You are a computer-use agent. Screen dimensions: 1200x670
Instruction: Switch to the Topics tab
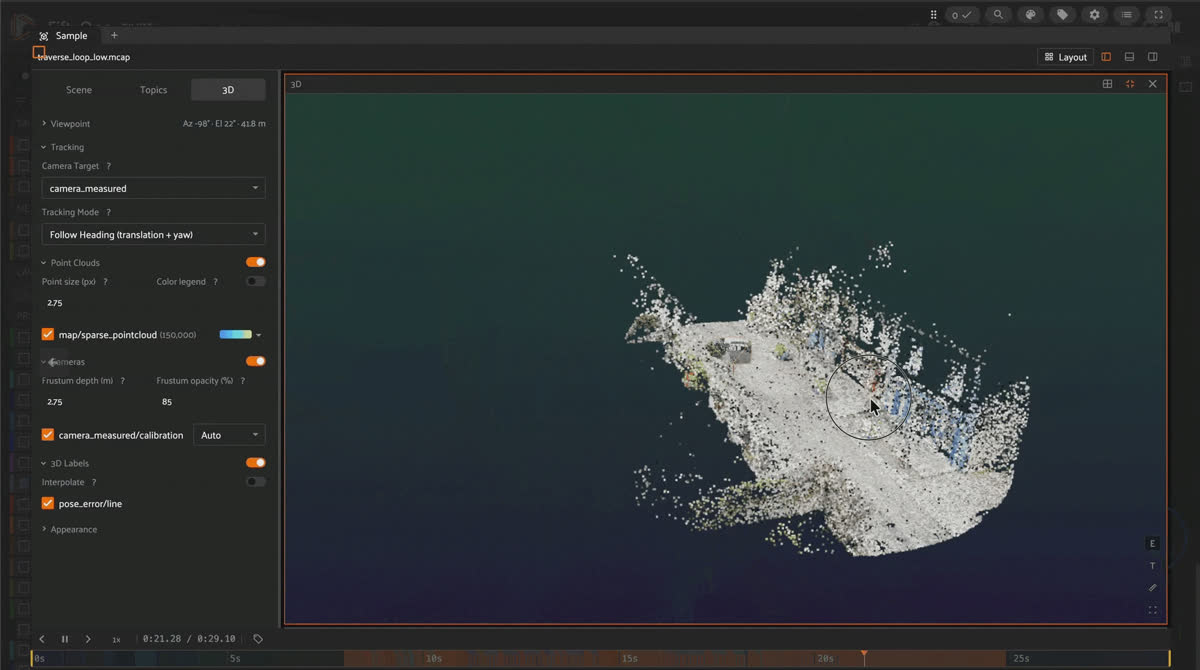point(153,90)
